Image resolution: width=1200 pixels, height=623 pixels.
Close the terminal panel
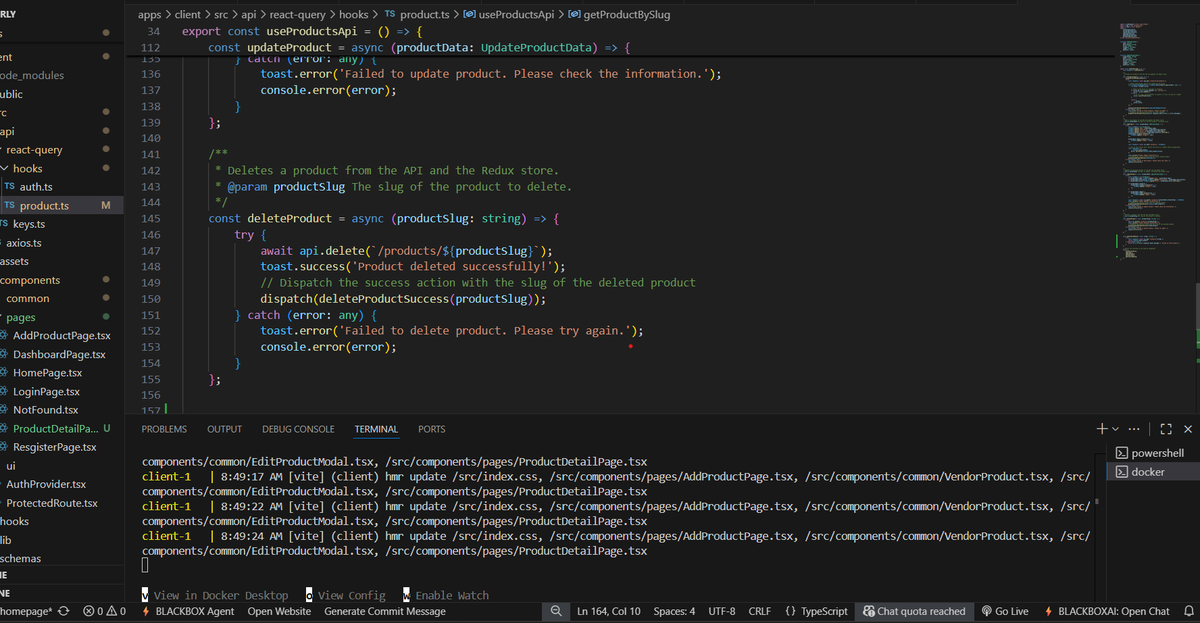coord(1187,429)
